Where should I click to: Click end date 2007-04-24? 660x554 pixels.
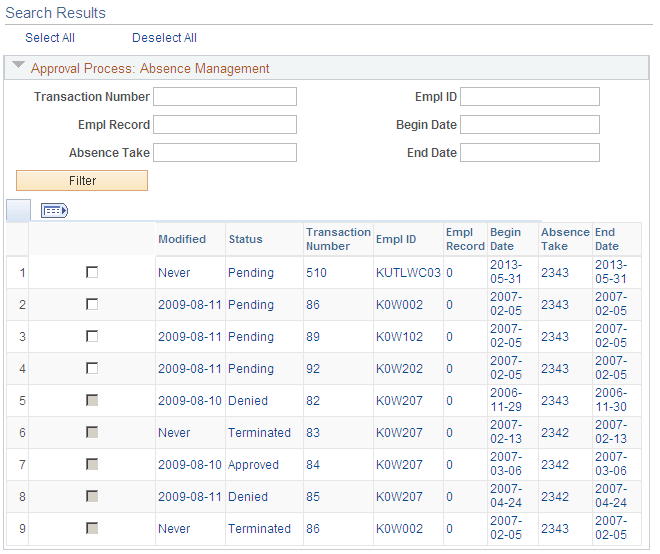tap(611, 496)
